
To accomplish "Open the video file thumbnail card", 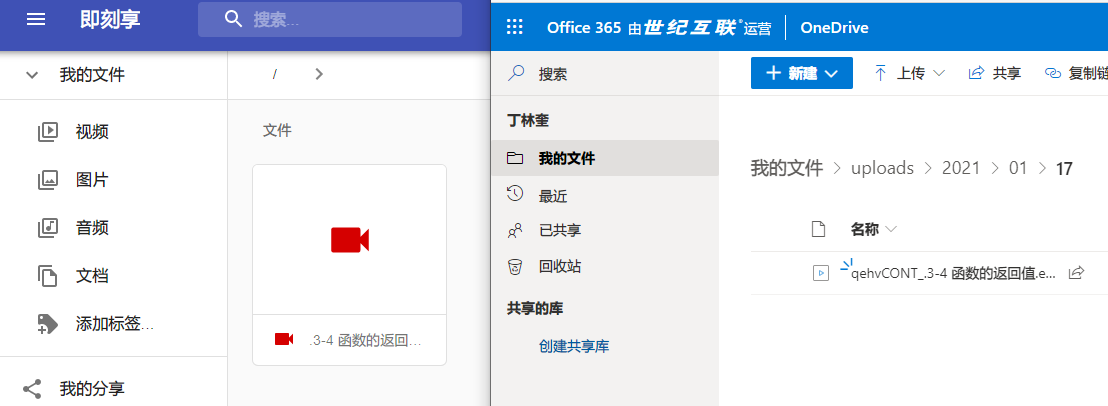I will (349, 240).
